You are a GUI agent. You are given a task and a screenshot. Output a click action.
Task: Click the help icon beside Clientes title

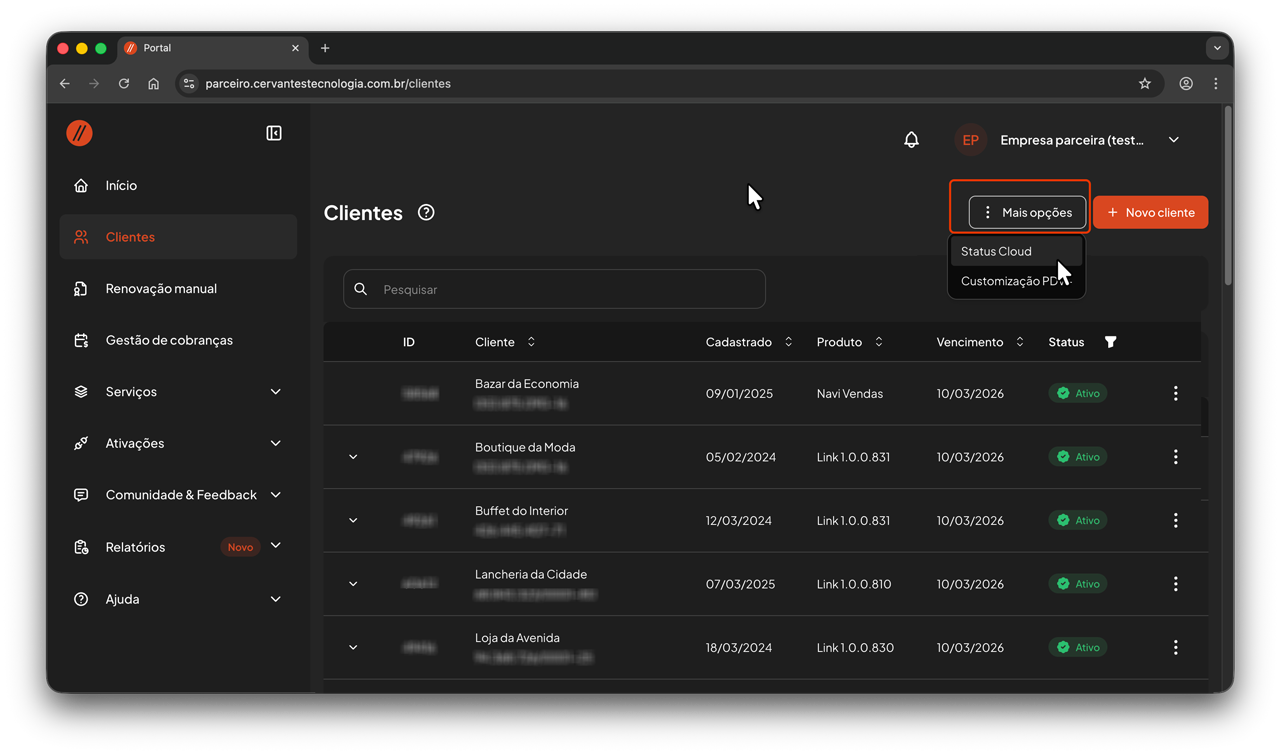click(x=426, y=212)
